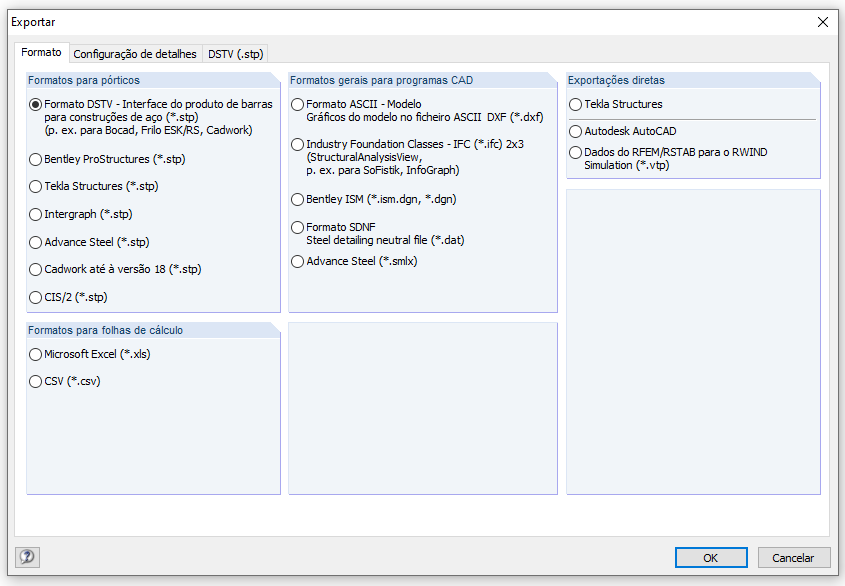Close the Exportar dialog window
The image size is (845, 586).
(x=823, y=22)
